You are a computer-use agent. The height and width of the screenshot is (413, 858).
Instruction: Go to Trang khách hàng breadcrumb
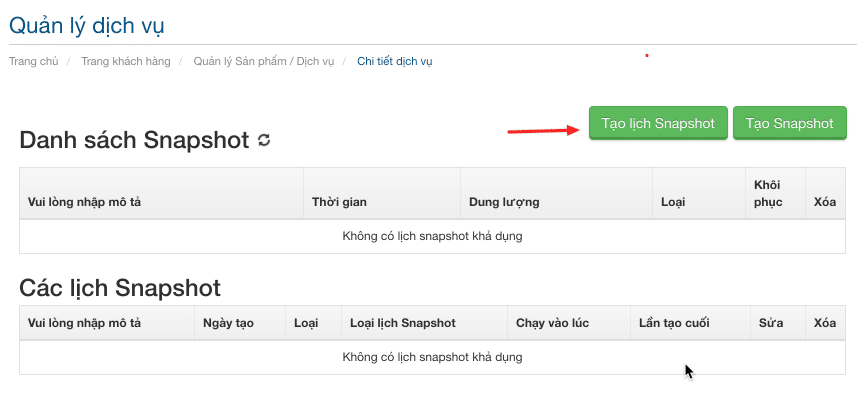125,61
